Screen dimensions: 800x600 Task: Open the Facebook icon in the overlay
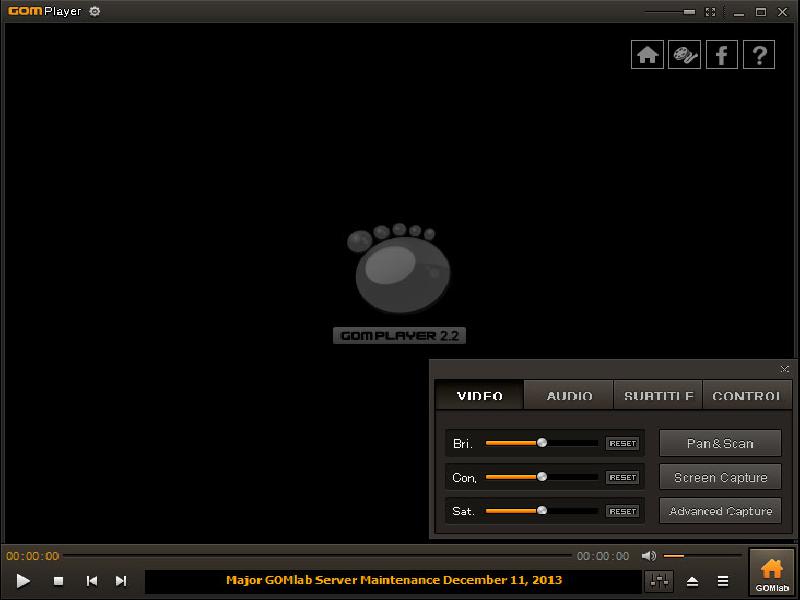click(721, 55)
